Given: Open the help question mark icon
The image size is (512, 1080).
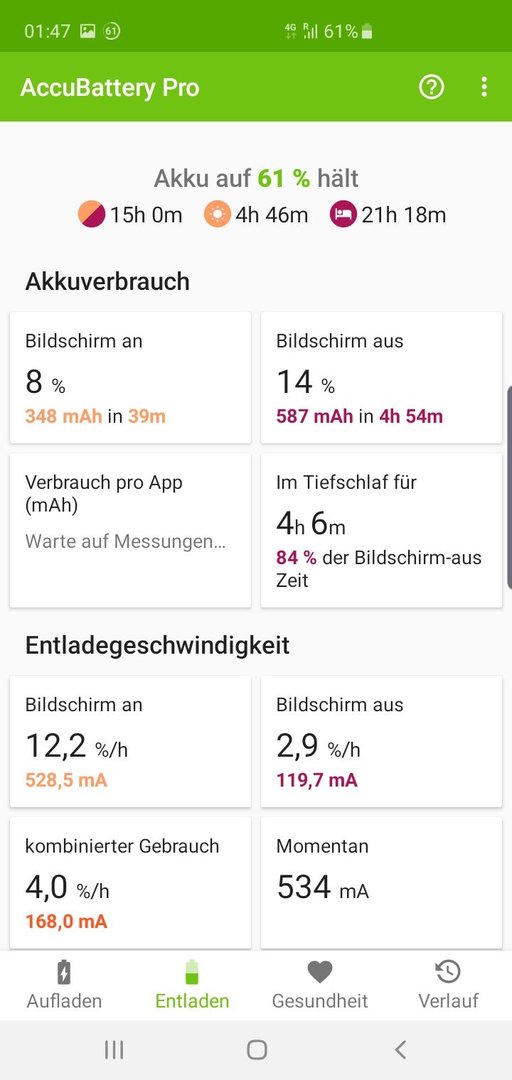Looking at the screenshot, I should tap(431, 87).
